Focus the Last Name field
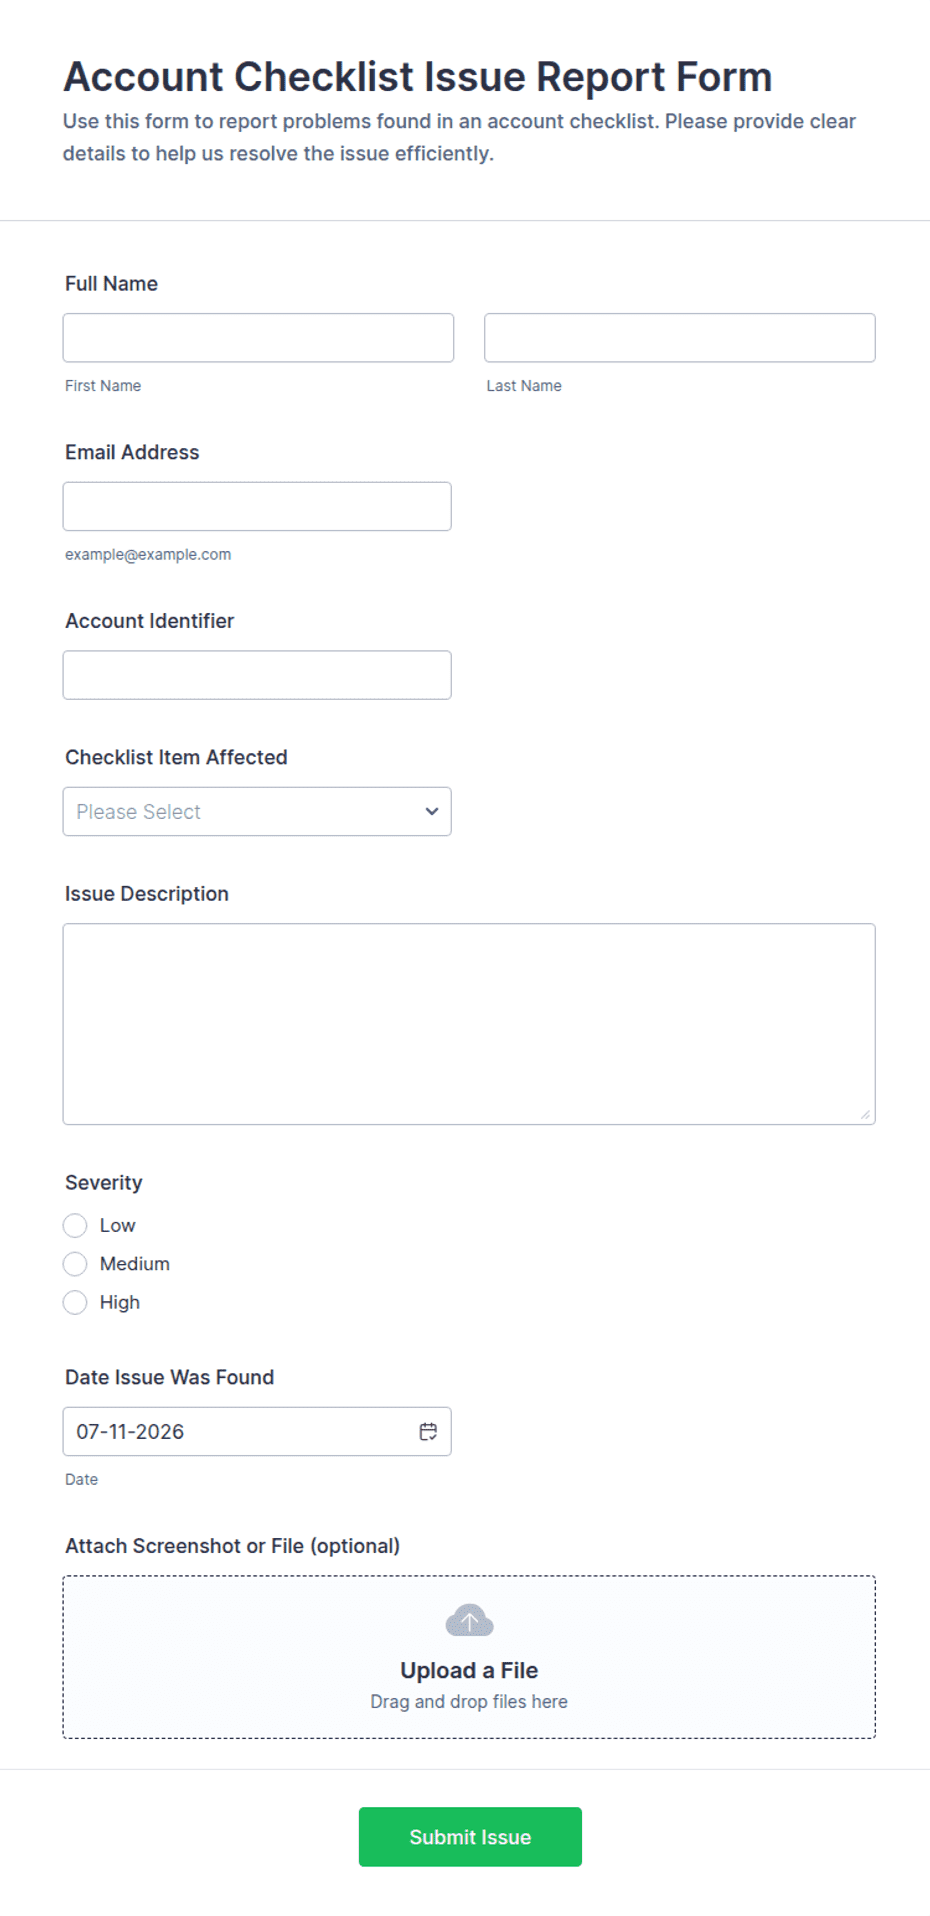This screenshot has height=1916, width=930. pyautogui.click(x=680, y=338)
